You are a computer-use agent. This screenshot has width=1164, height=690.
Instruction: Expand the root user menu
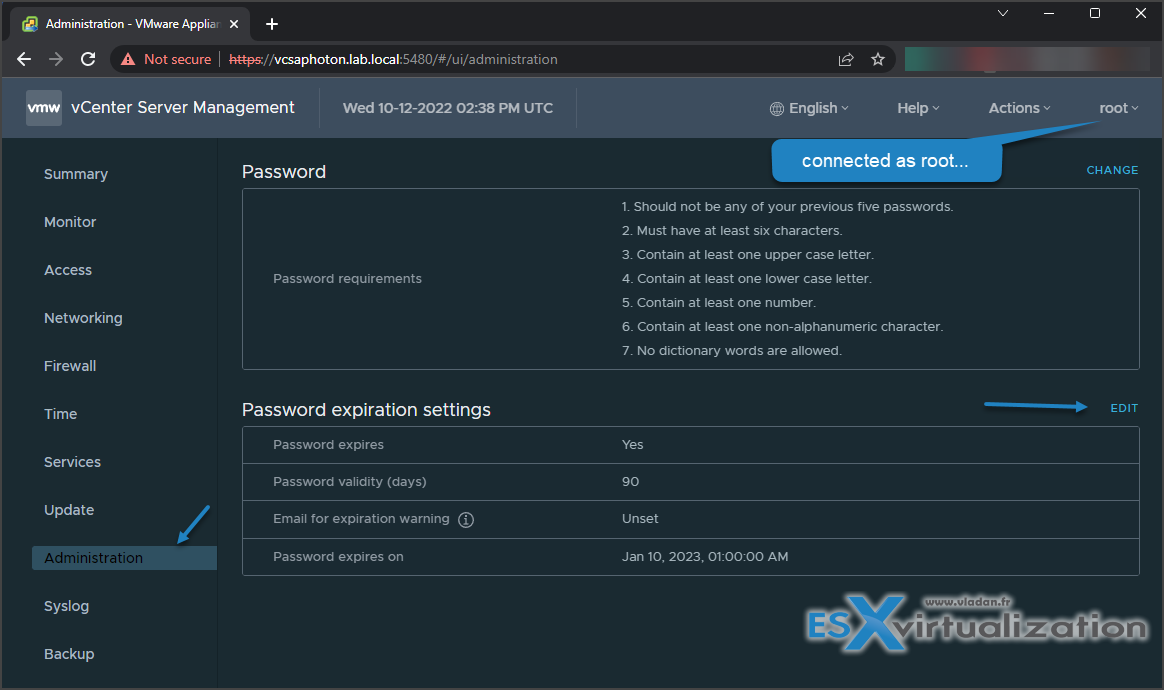[x=1118, y=108]
